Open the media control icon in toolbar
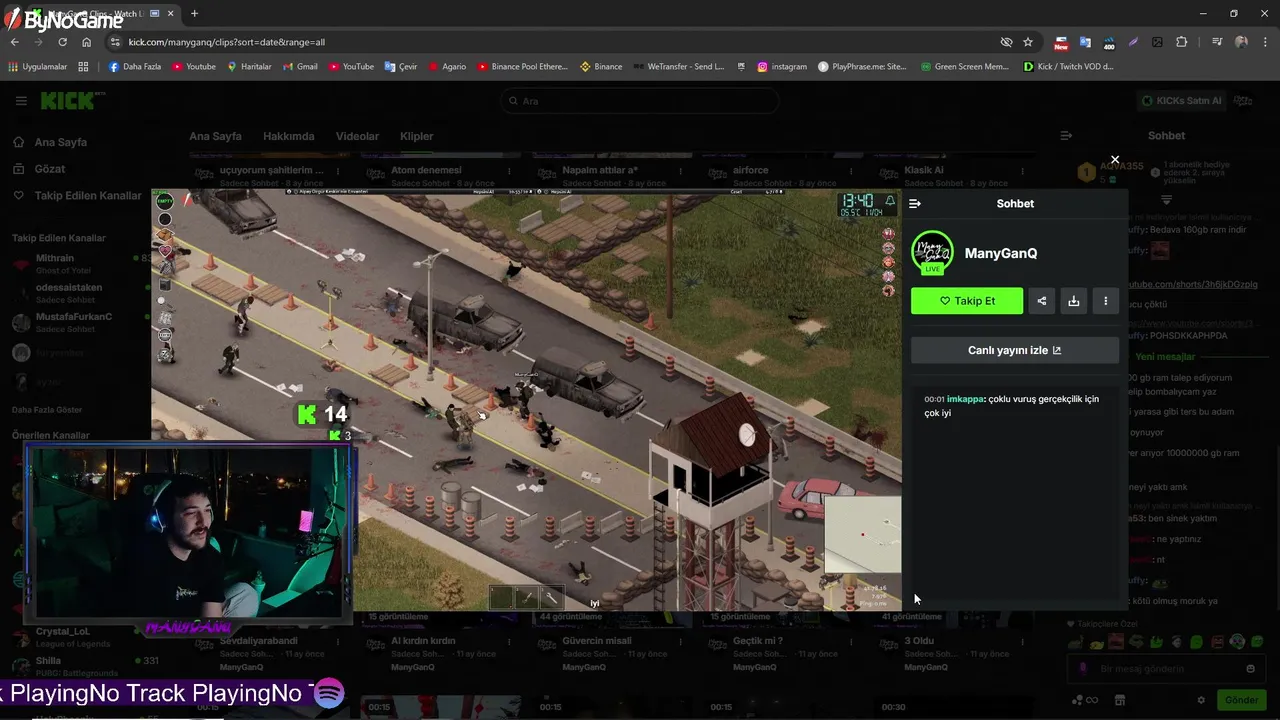 click(x=1217, y=42)
